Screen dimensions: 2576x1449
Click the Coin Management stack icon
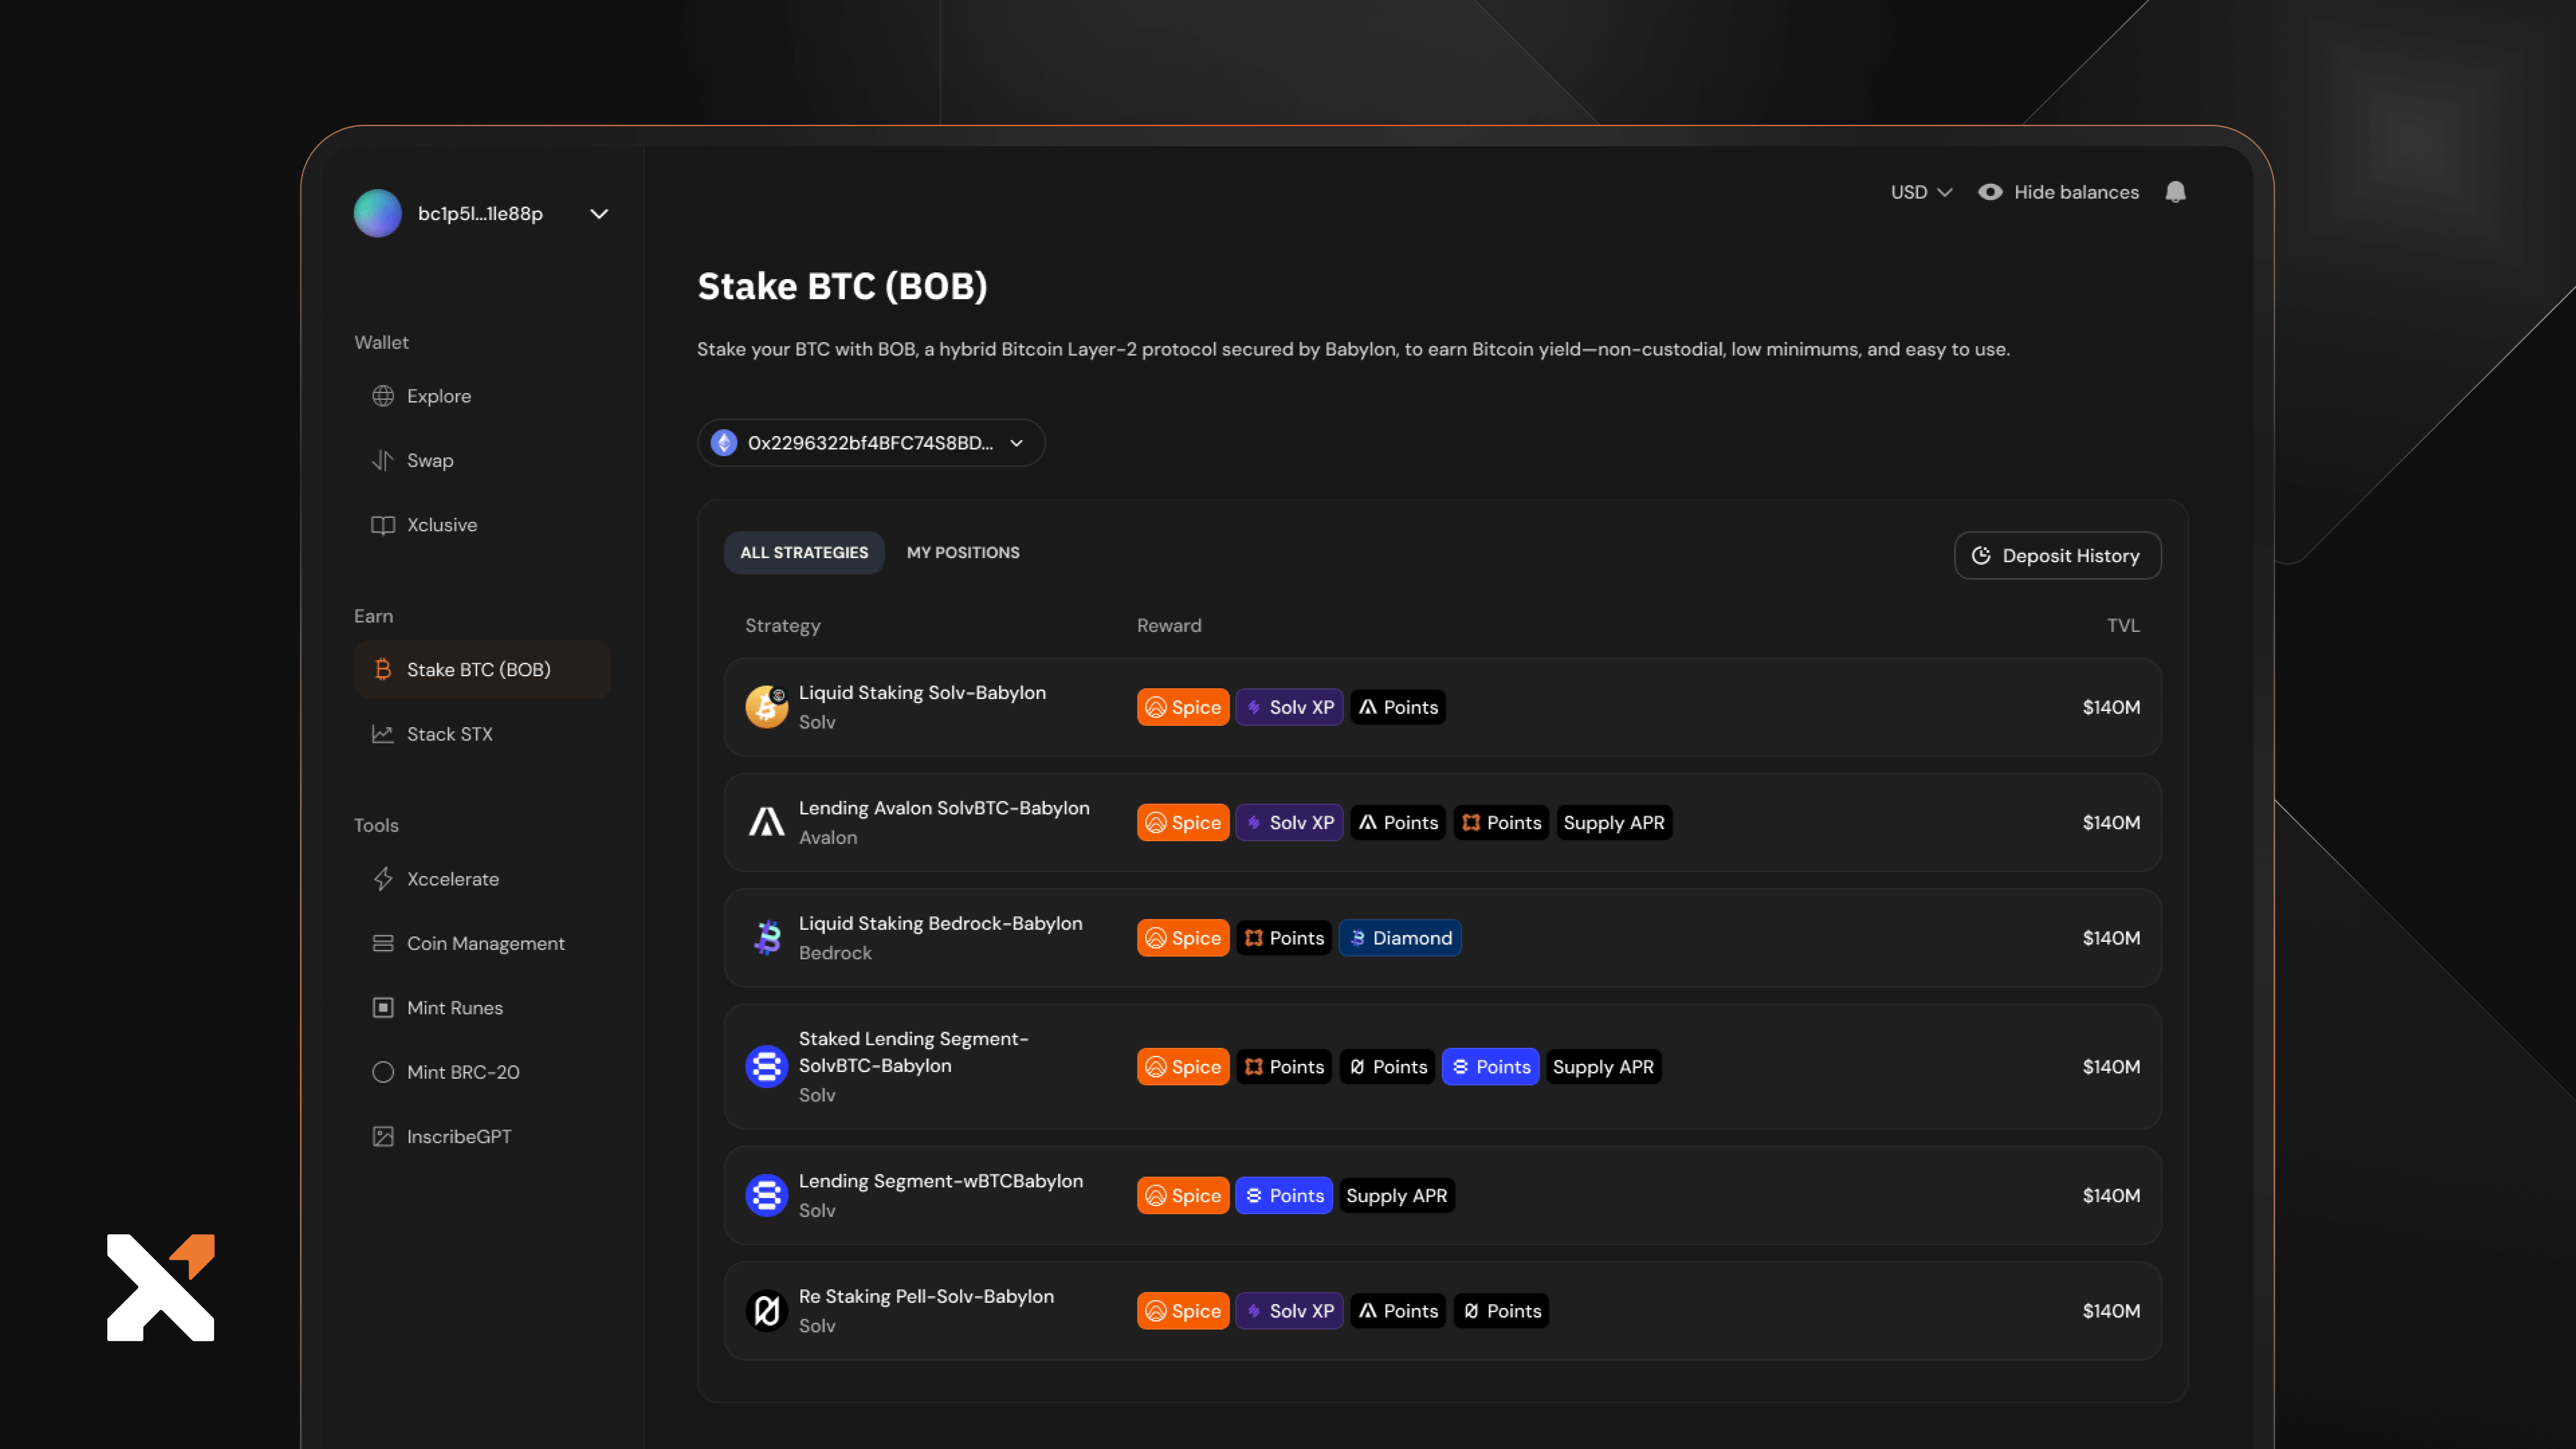click(383, 943)
